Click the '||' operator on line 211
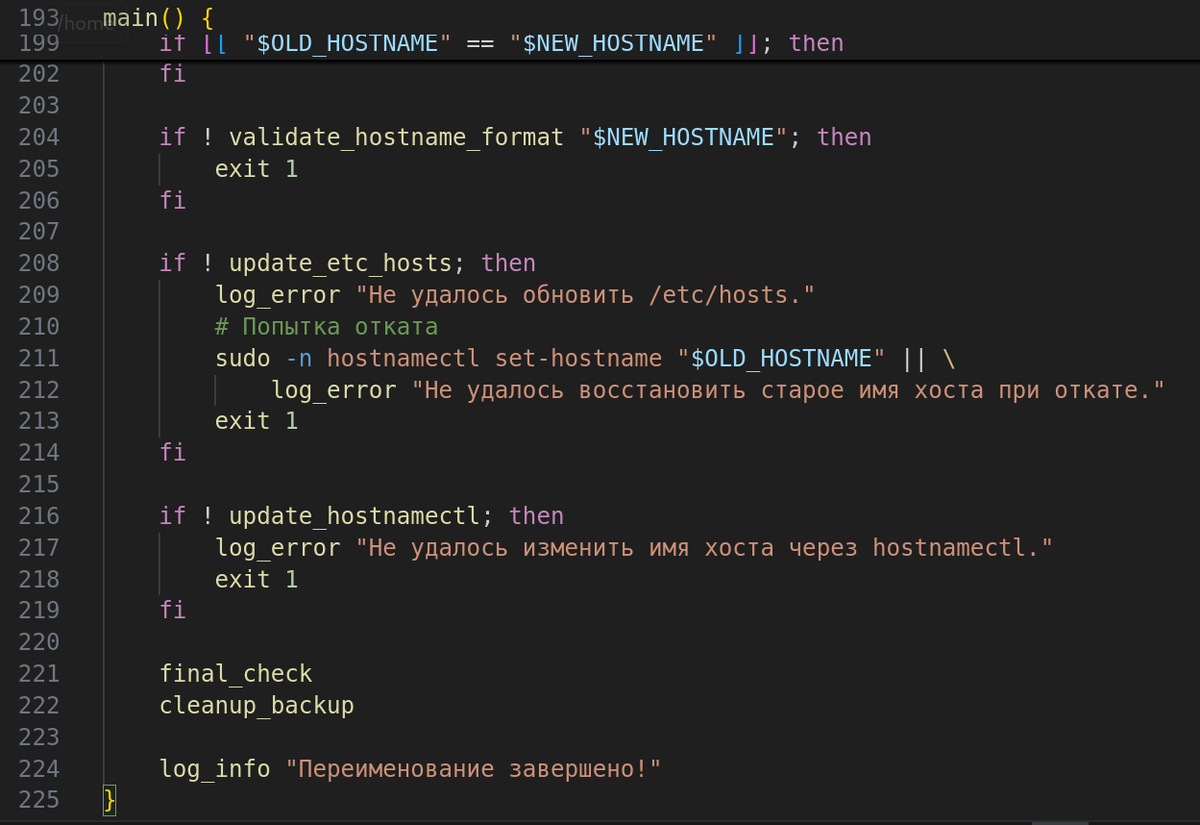The image size is (1200, 825). 915,358
